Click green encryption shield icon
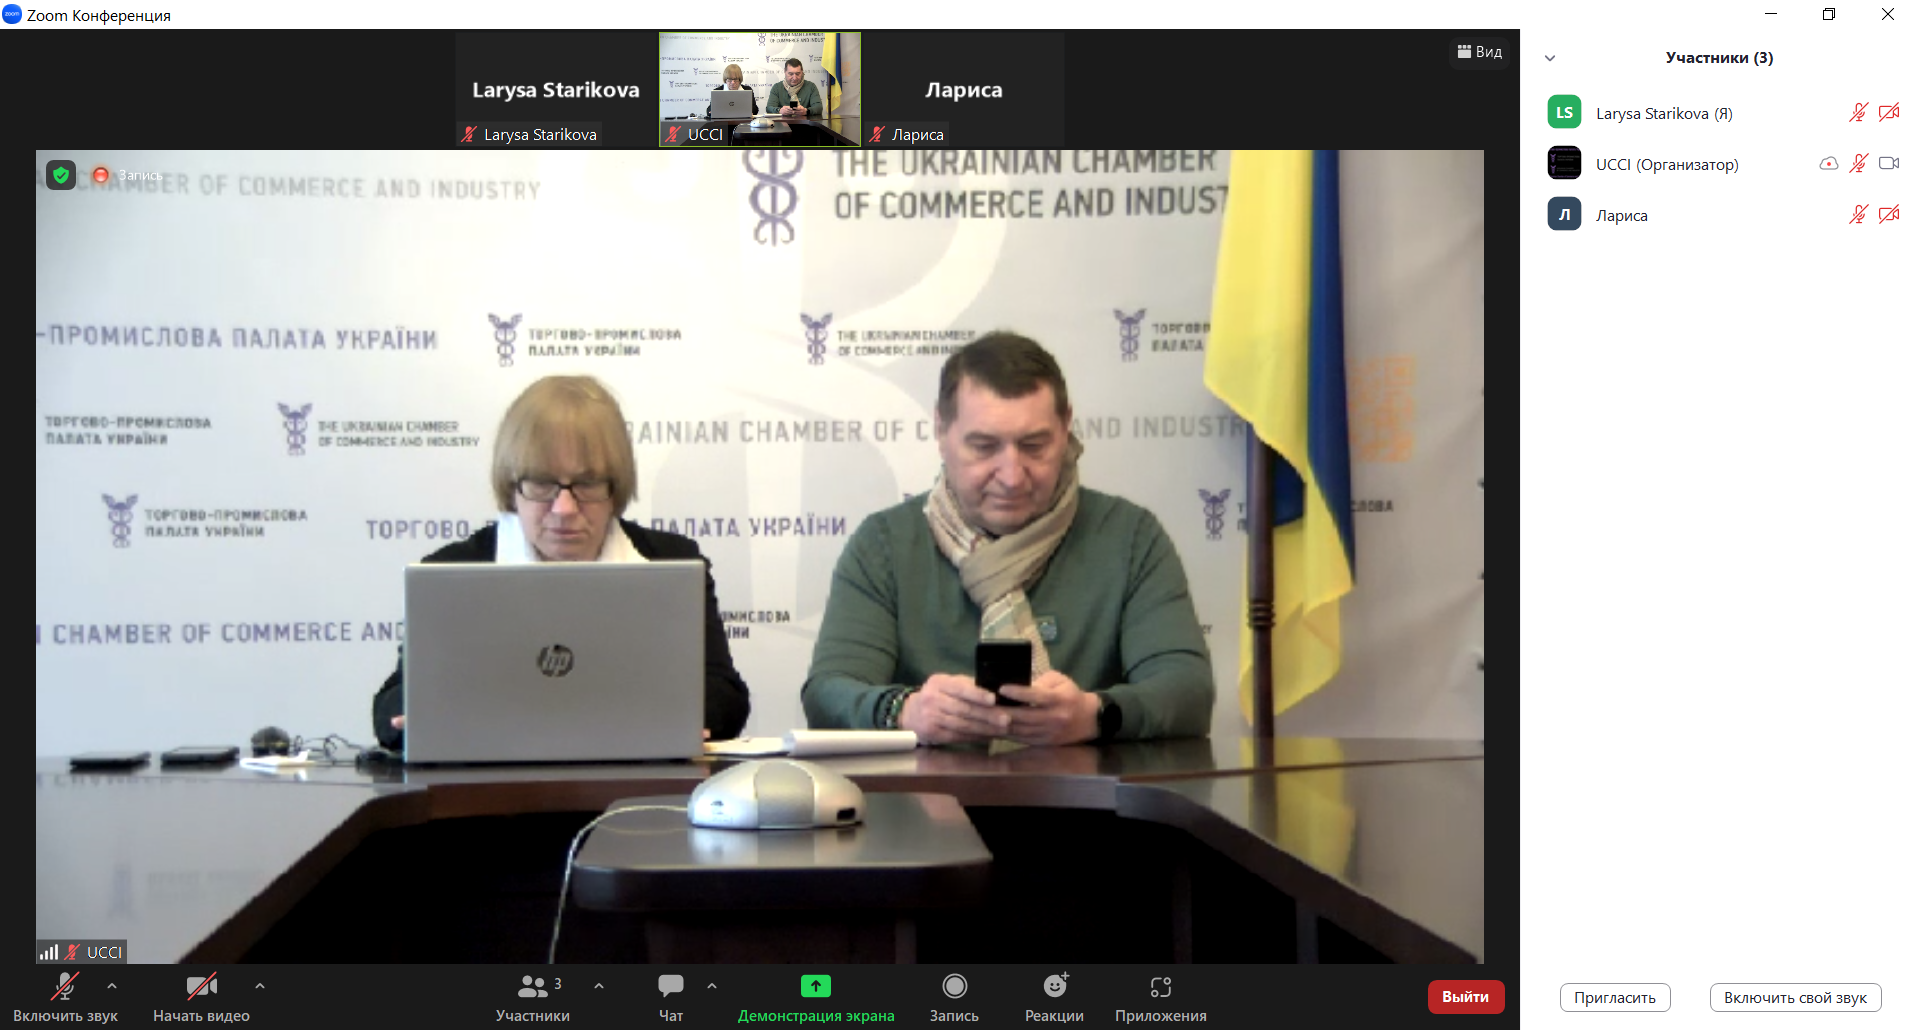Viewport: 1920px width, 1030px height. tap(61, 175)
